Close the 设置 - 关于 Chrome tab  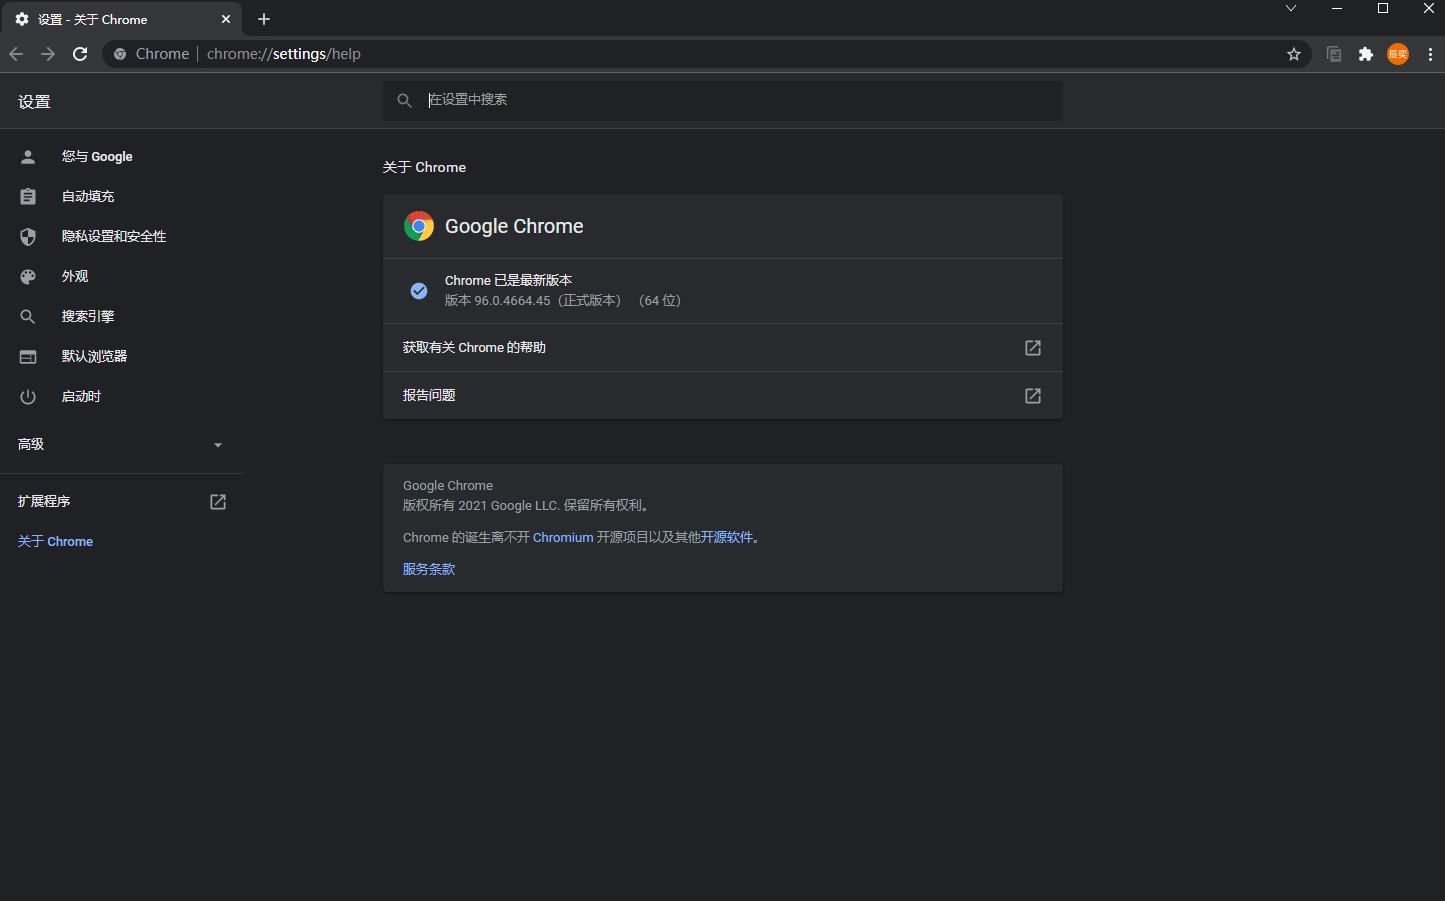coord(226,19)
